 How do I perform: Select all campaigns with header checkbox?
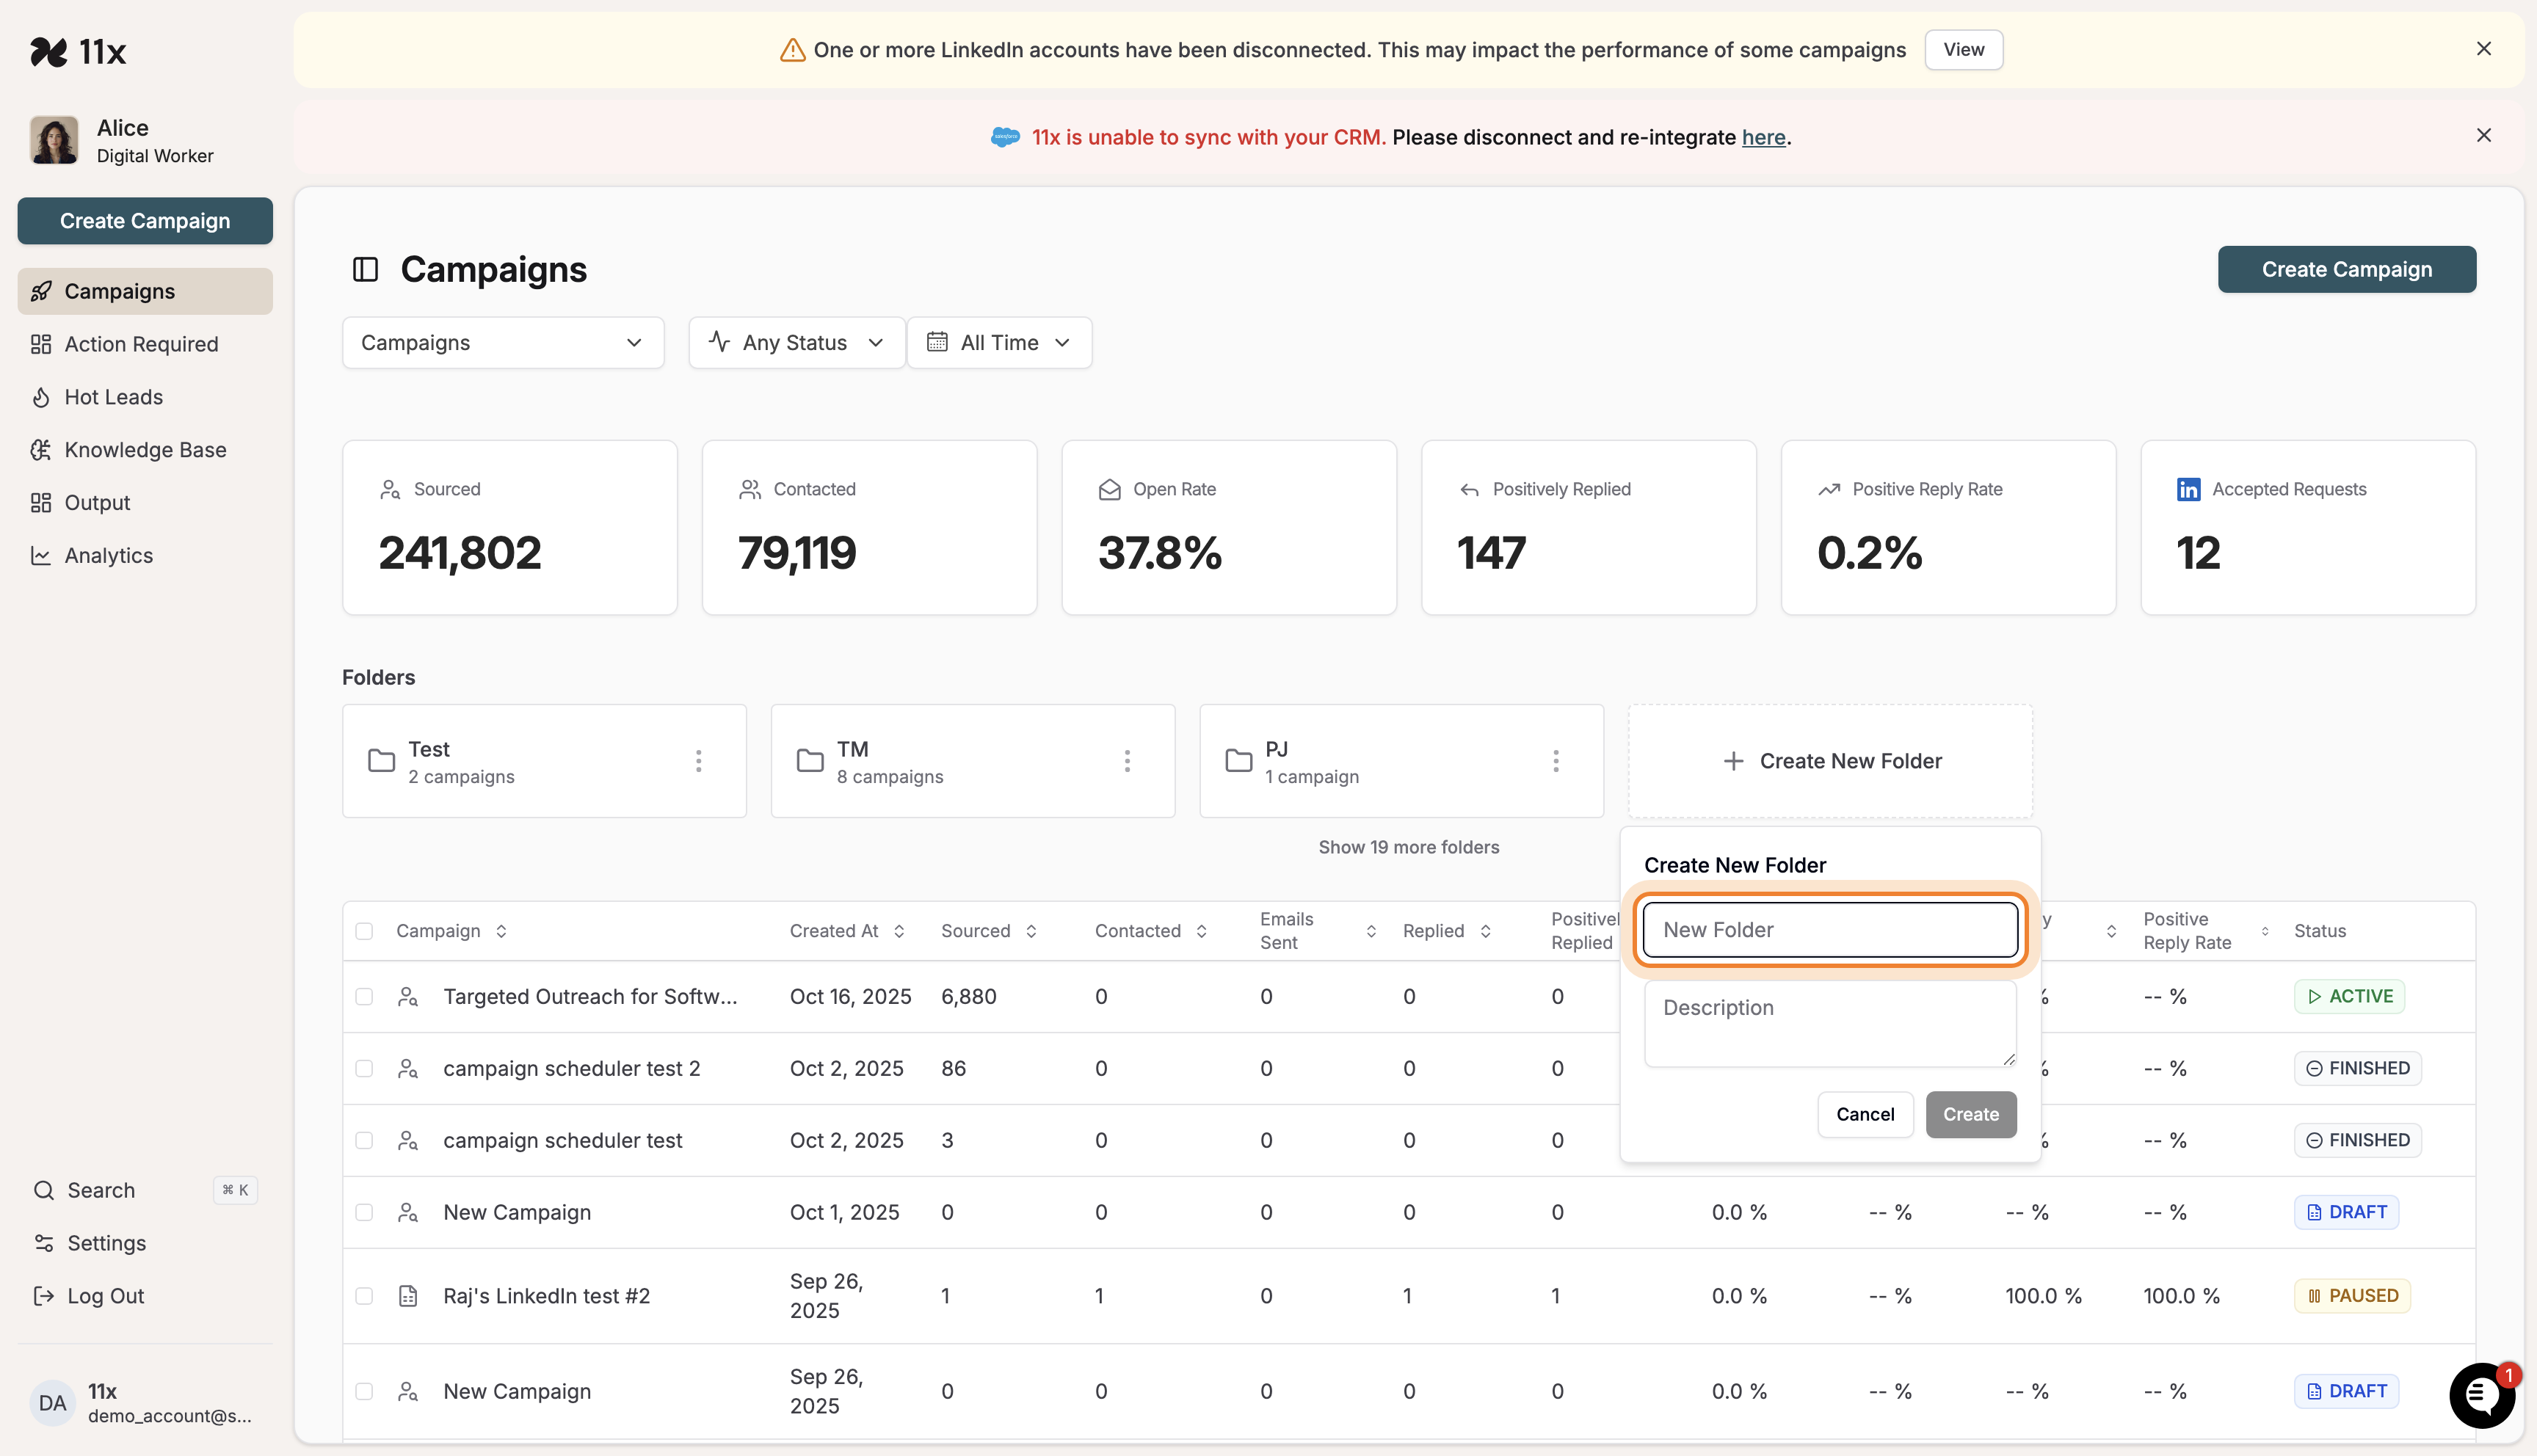364,931
